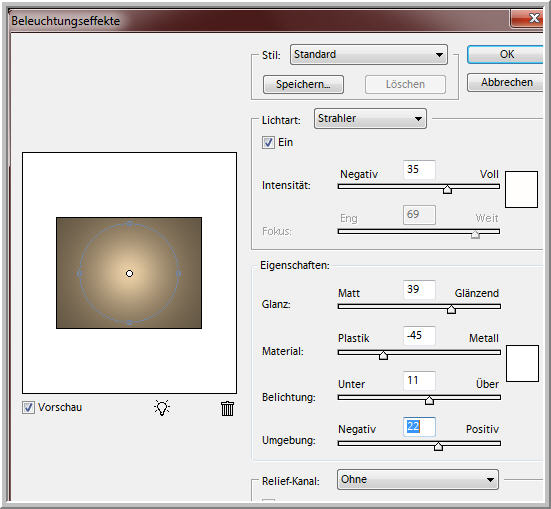551x509 pixels.
Task: Click the Speichern... button
Action: tap(303, 84)
